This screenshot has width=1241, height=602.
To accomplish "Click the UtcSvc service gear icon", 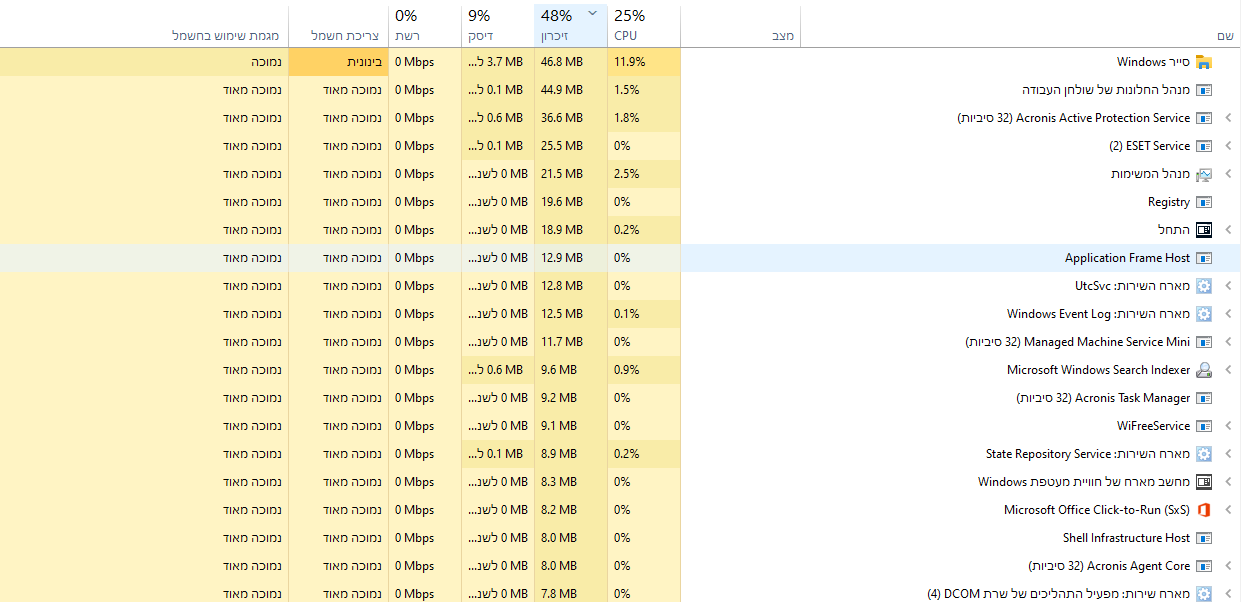I will click(x=1204, y=286).
